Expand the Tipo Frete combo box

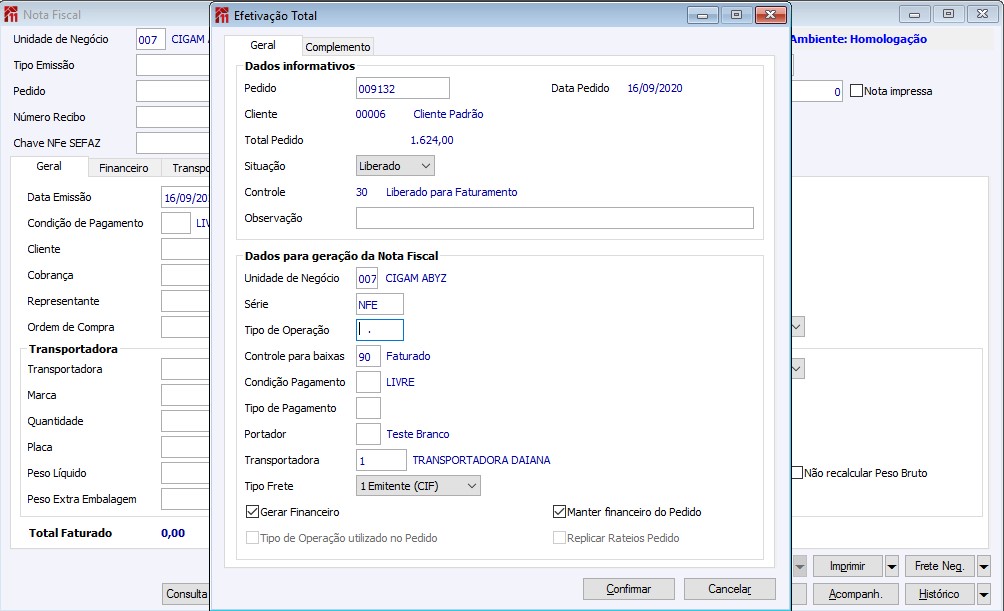pos(418,486)
